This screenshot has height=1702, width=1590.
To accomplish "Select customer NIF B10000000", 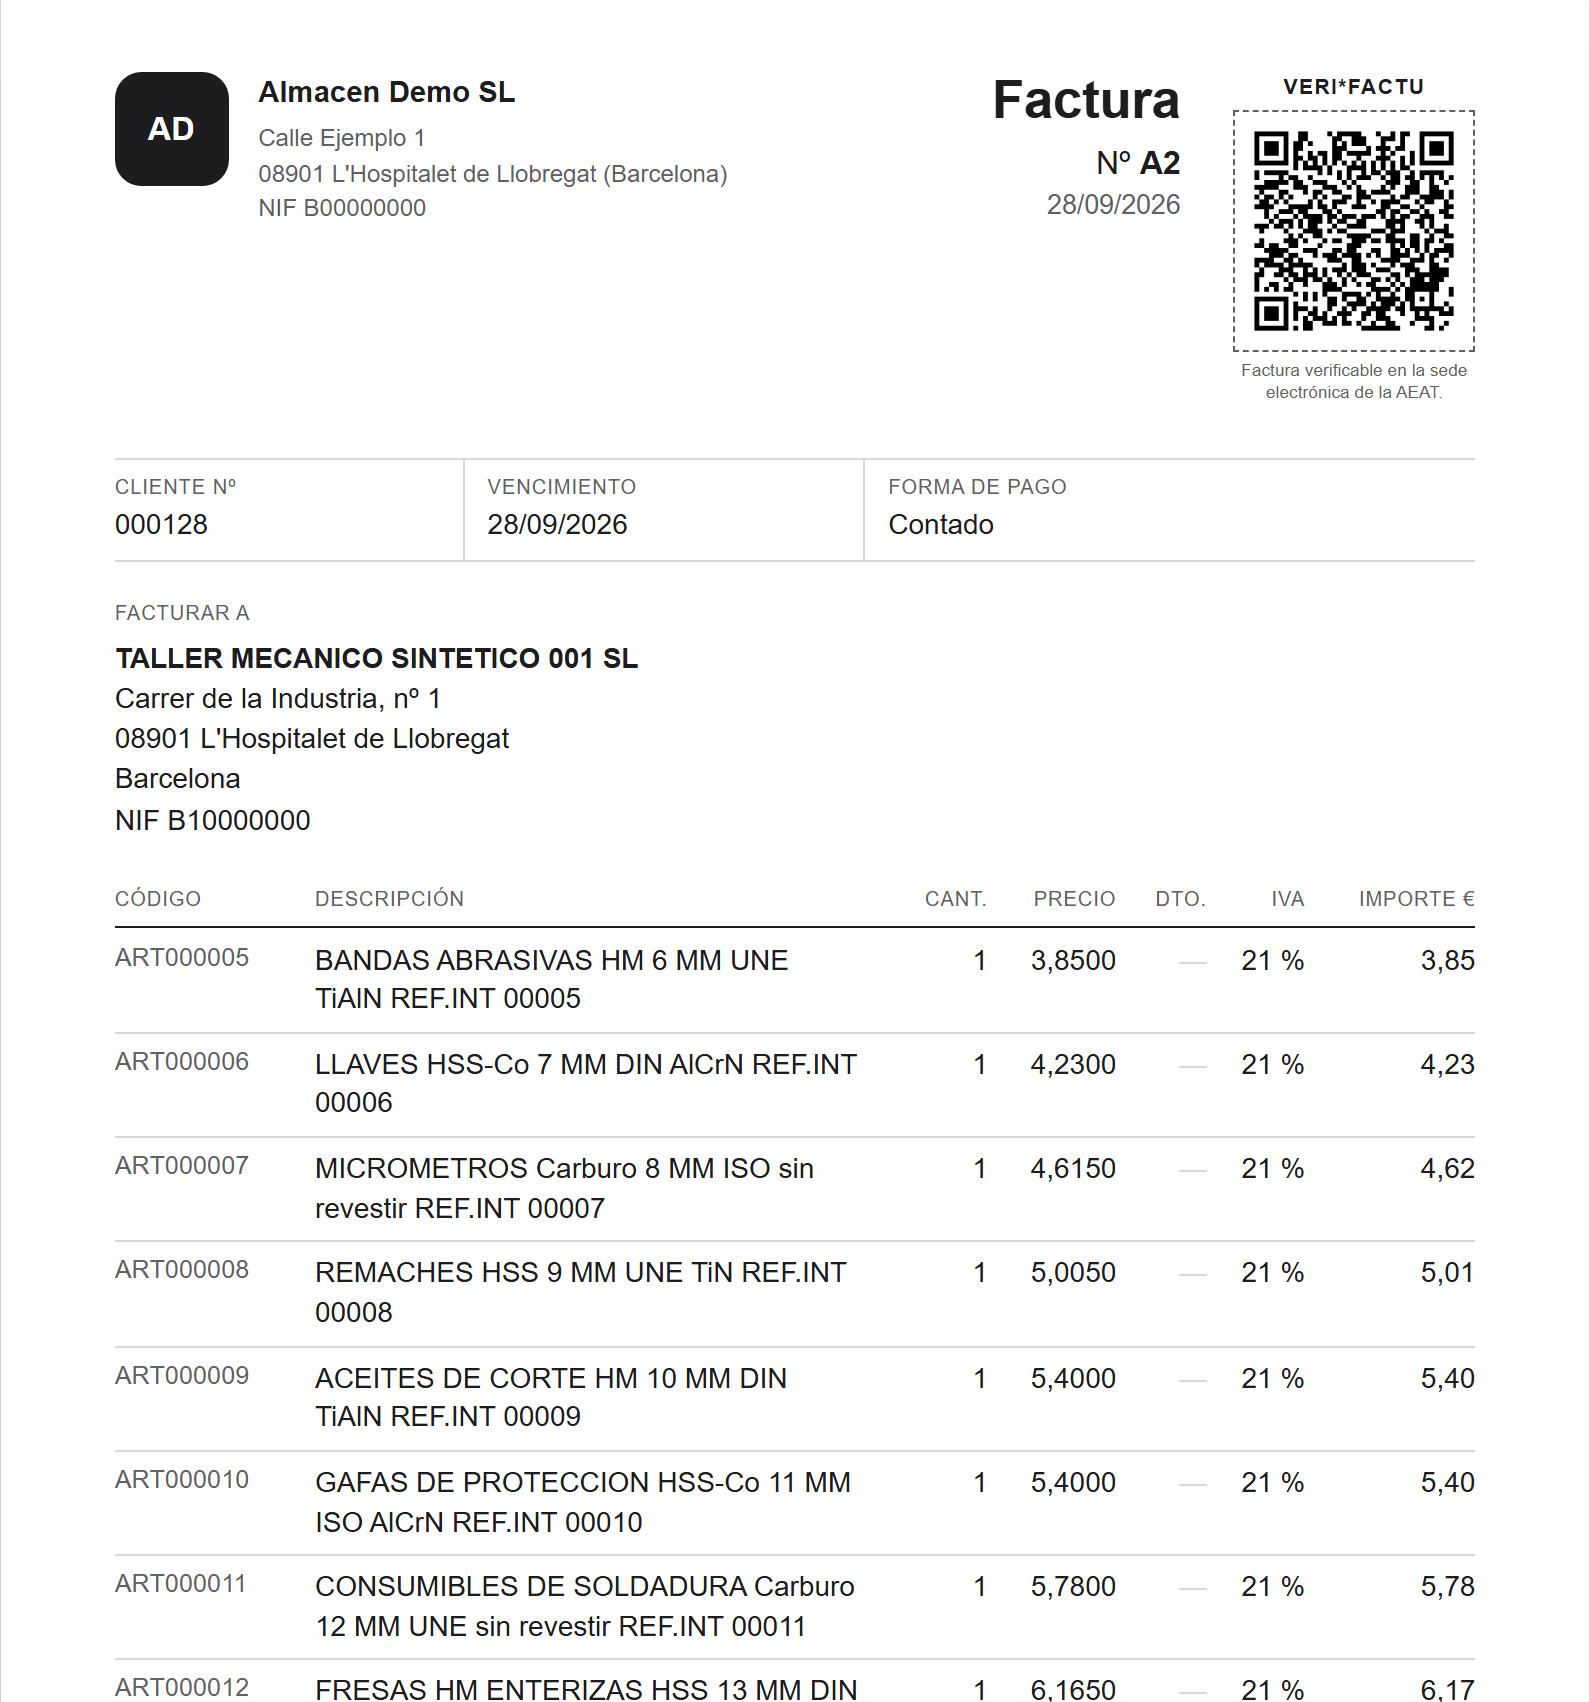I will (x=213, y=820).
